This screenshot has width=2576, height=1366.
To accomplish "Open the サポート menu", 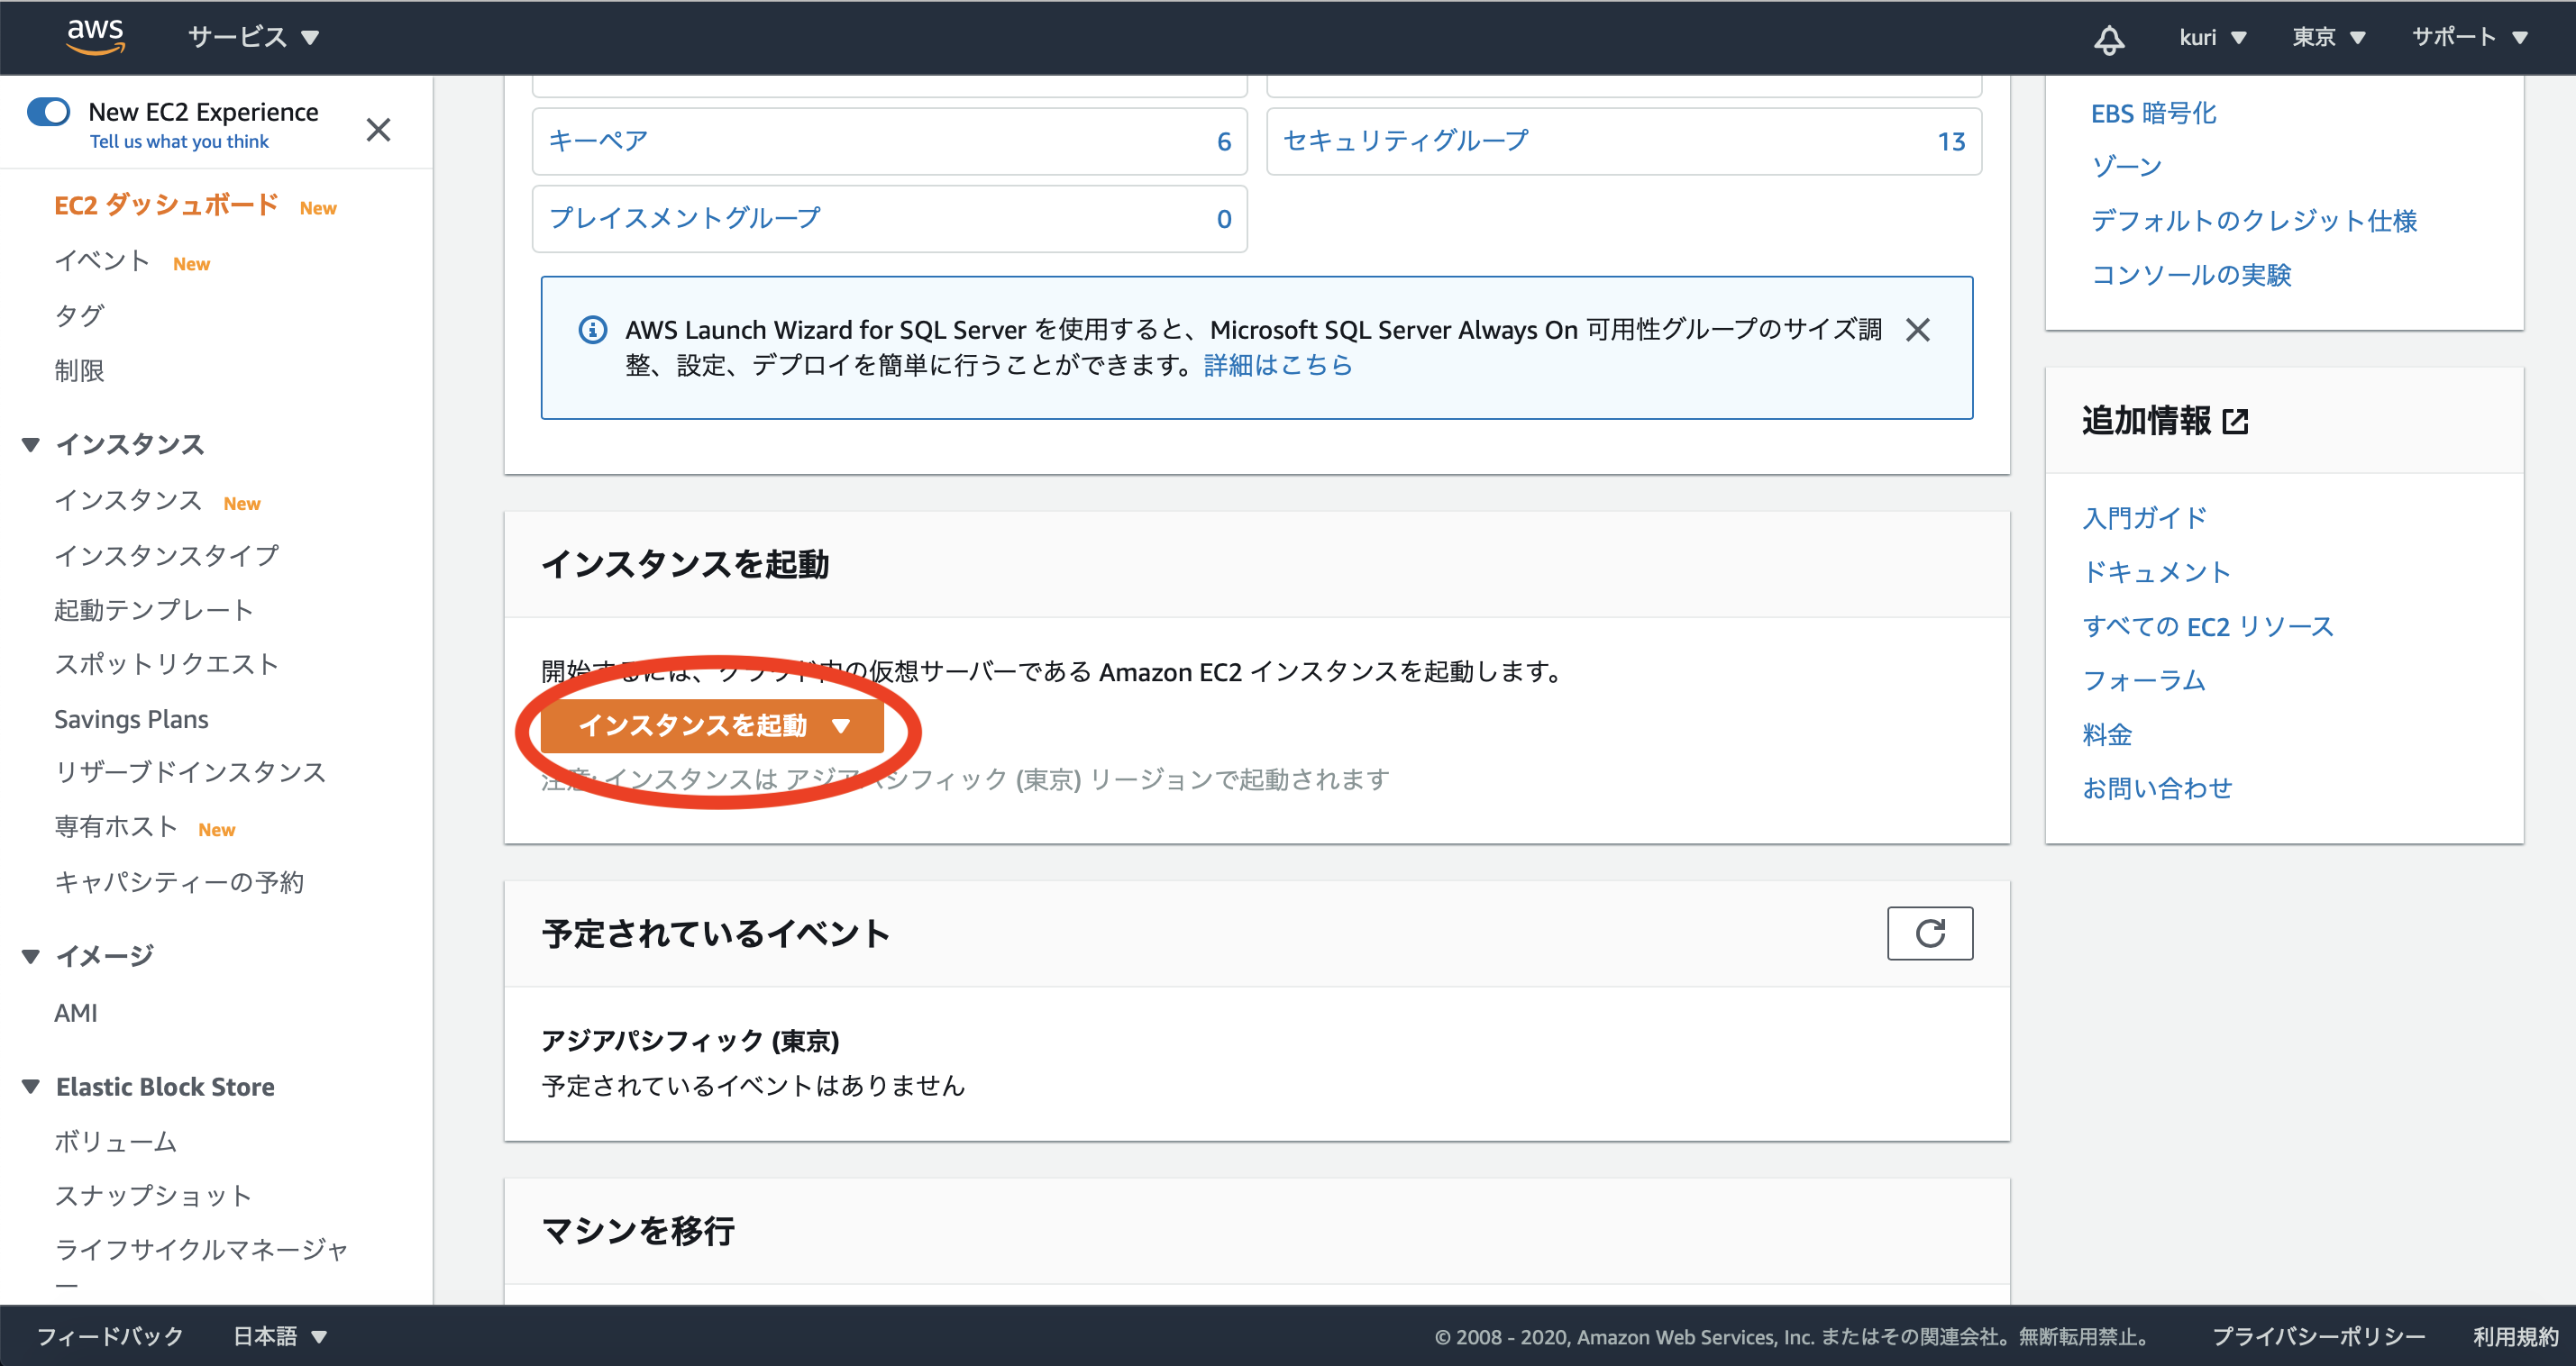I will click(2469, 37).
